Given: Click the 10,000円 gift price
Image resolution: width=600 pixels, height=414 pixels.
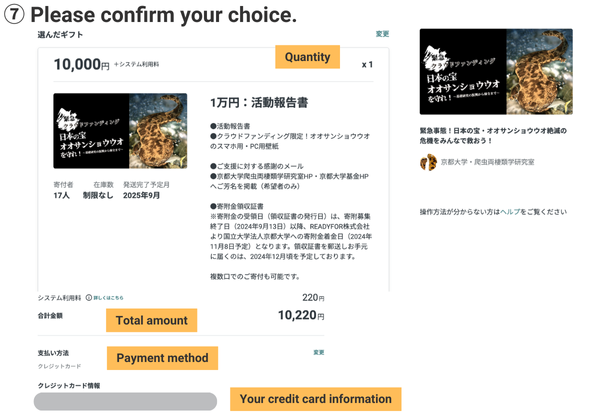Looking at the screenshot, I should tap(81, 65).
